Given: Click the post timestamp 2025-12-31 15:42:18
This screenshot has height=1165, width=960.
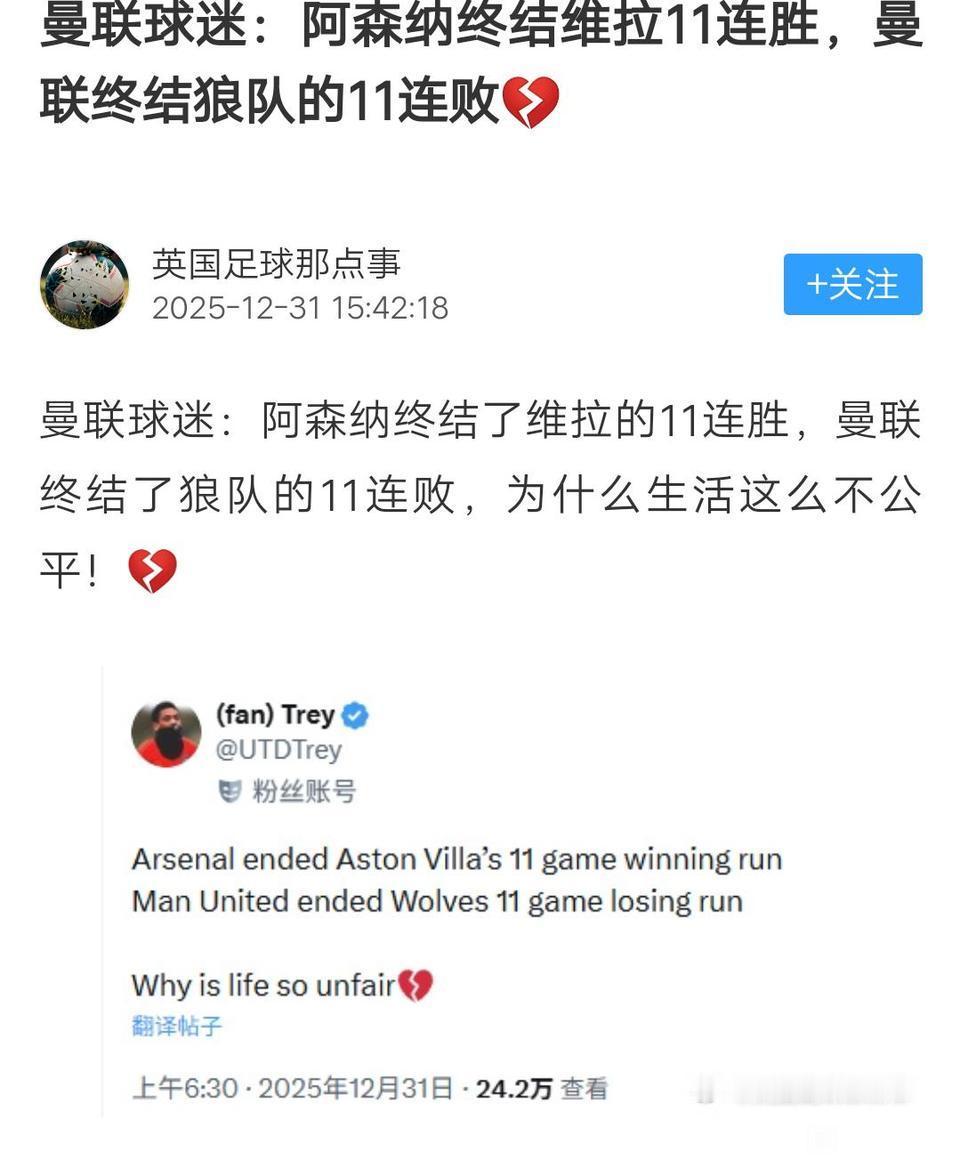Looking at the screenshot, I should coord(300,308).
